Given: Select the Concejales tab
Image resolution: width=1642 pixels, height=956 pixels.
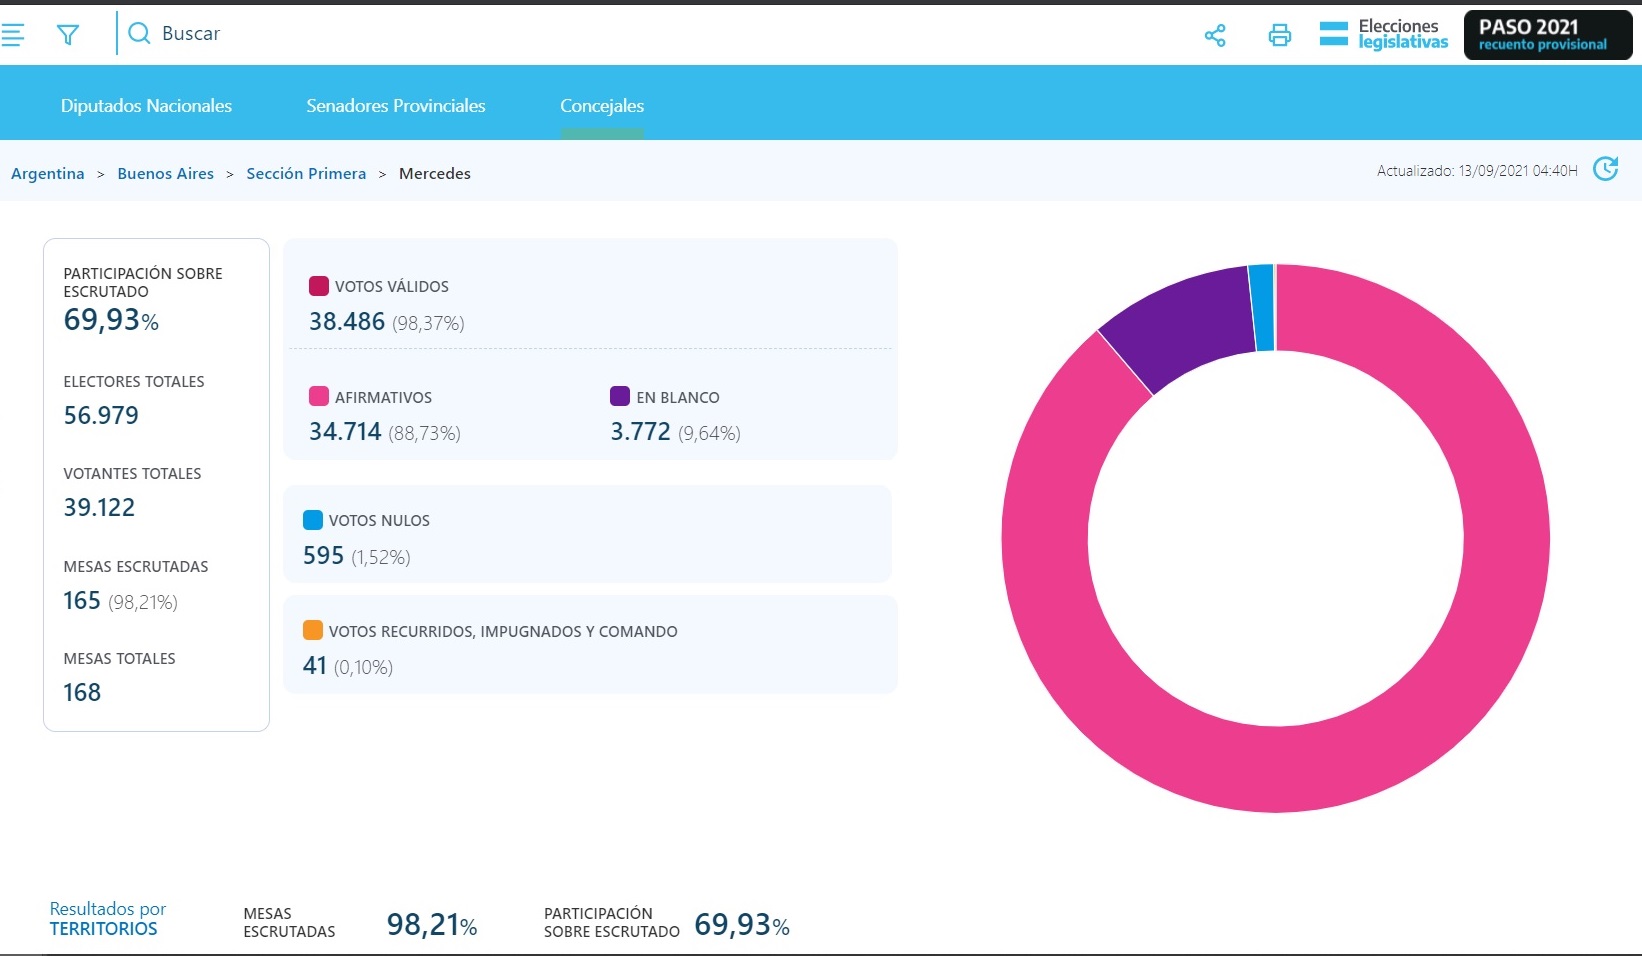Looking at the screenshot, I should 602,106.
